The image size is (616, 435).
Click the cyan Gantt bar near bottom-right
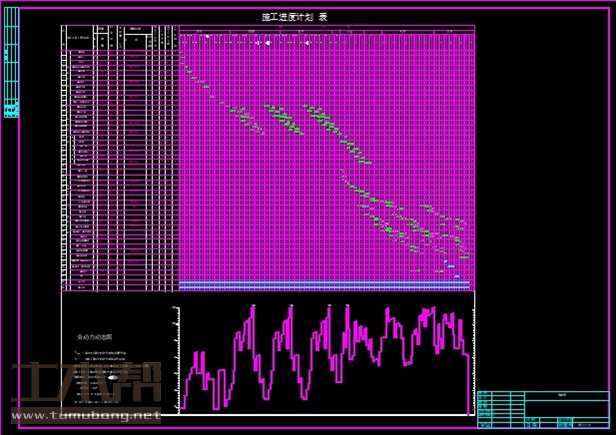tap(452, 265)
